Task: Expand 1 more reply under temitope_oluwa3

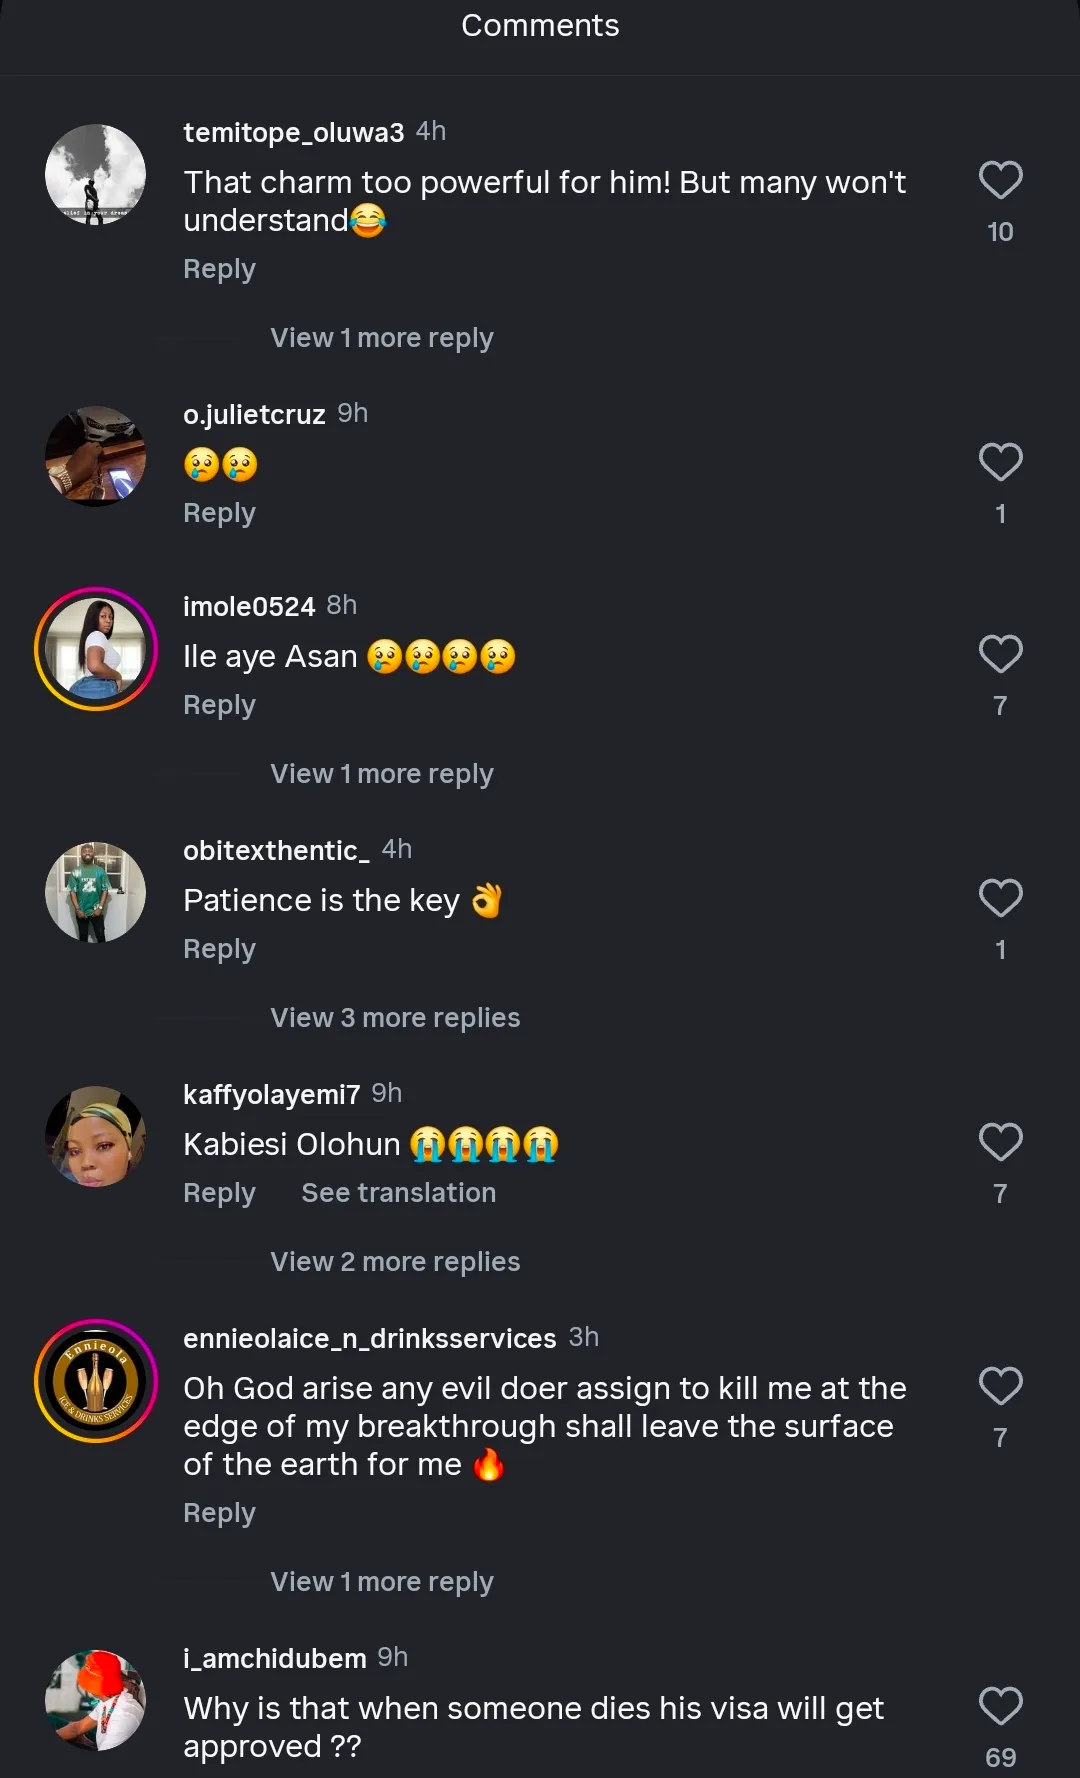Action: point(381,338)
